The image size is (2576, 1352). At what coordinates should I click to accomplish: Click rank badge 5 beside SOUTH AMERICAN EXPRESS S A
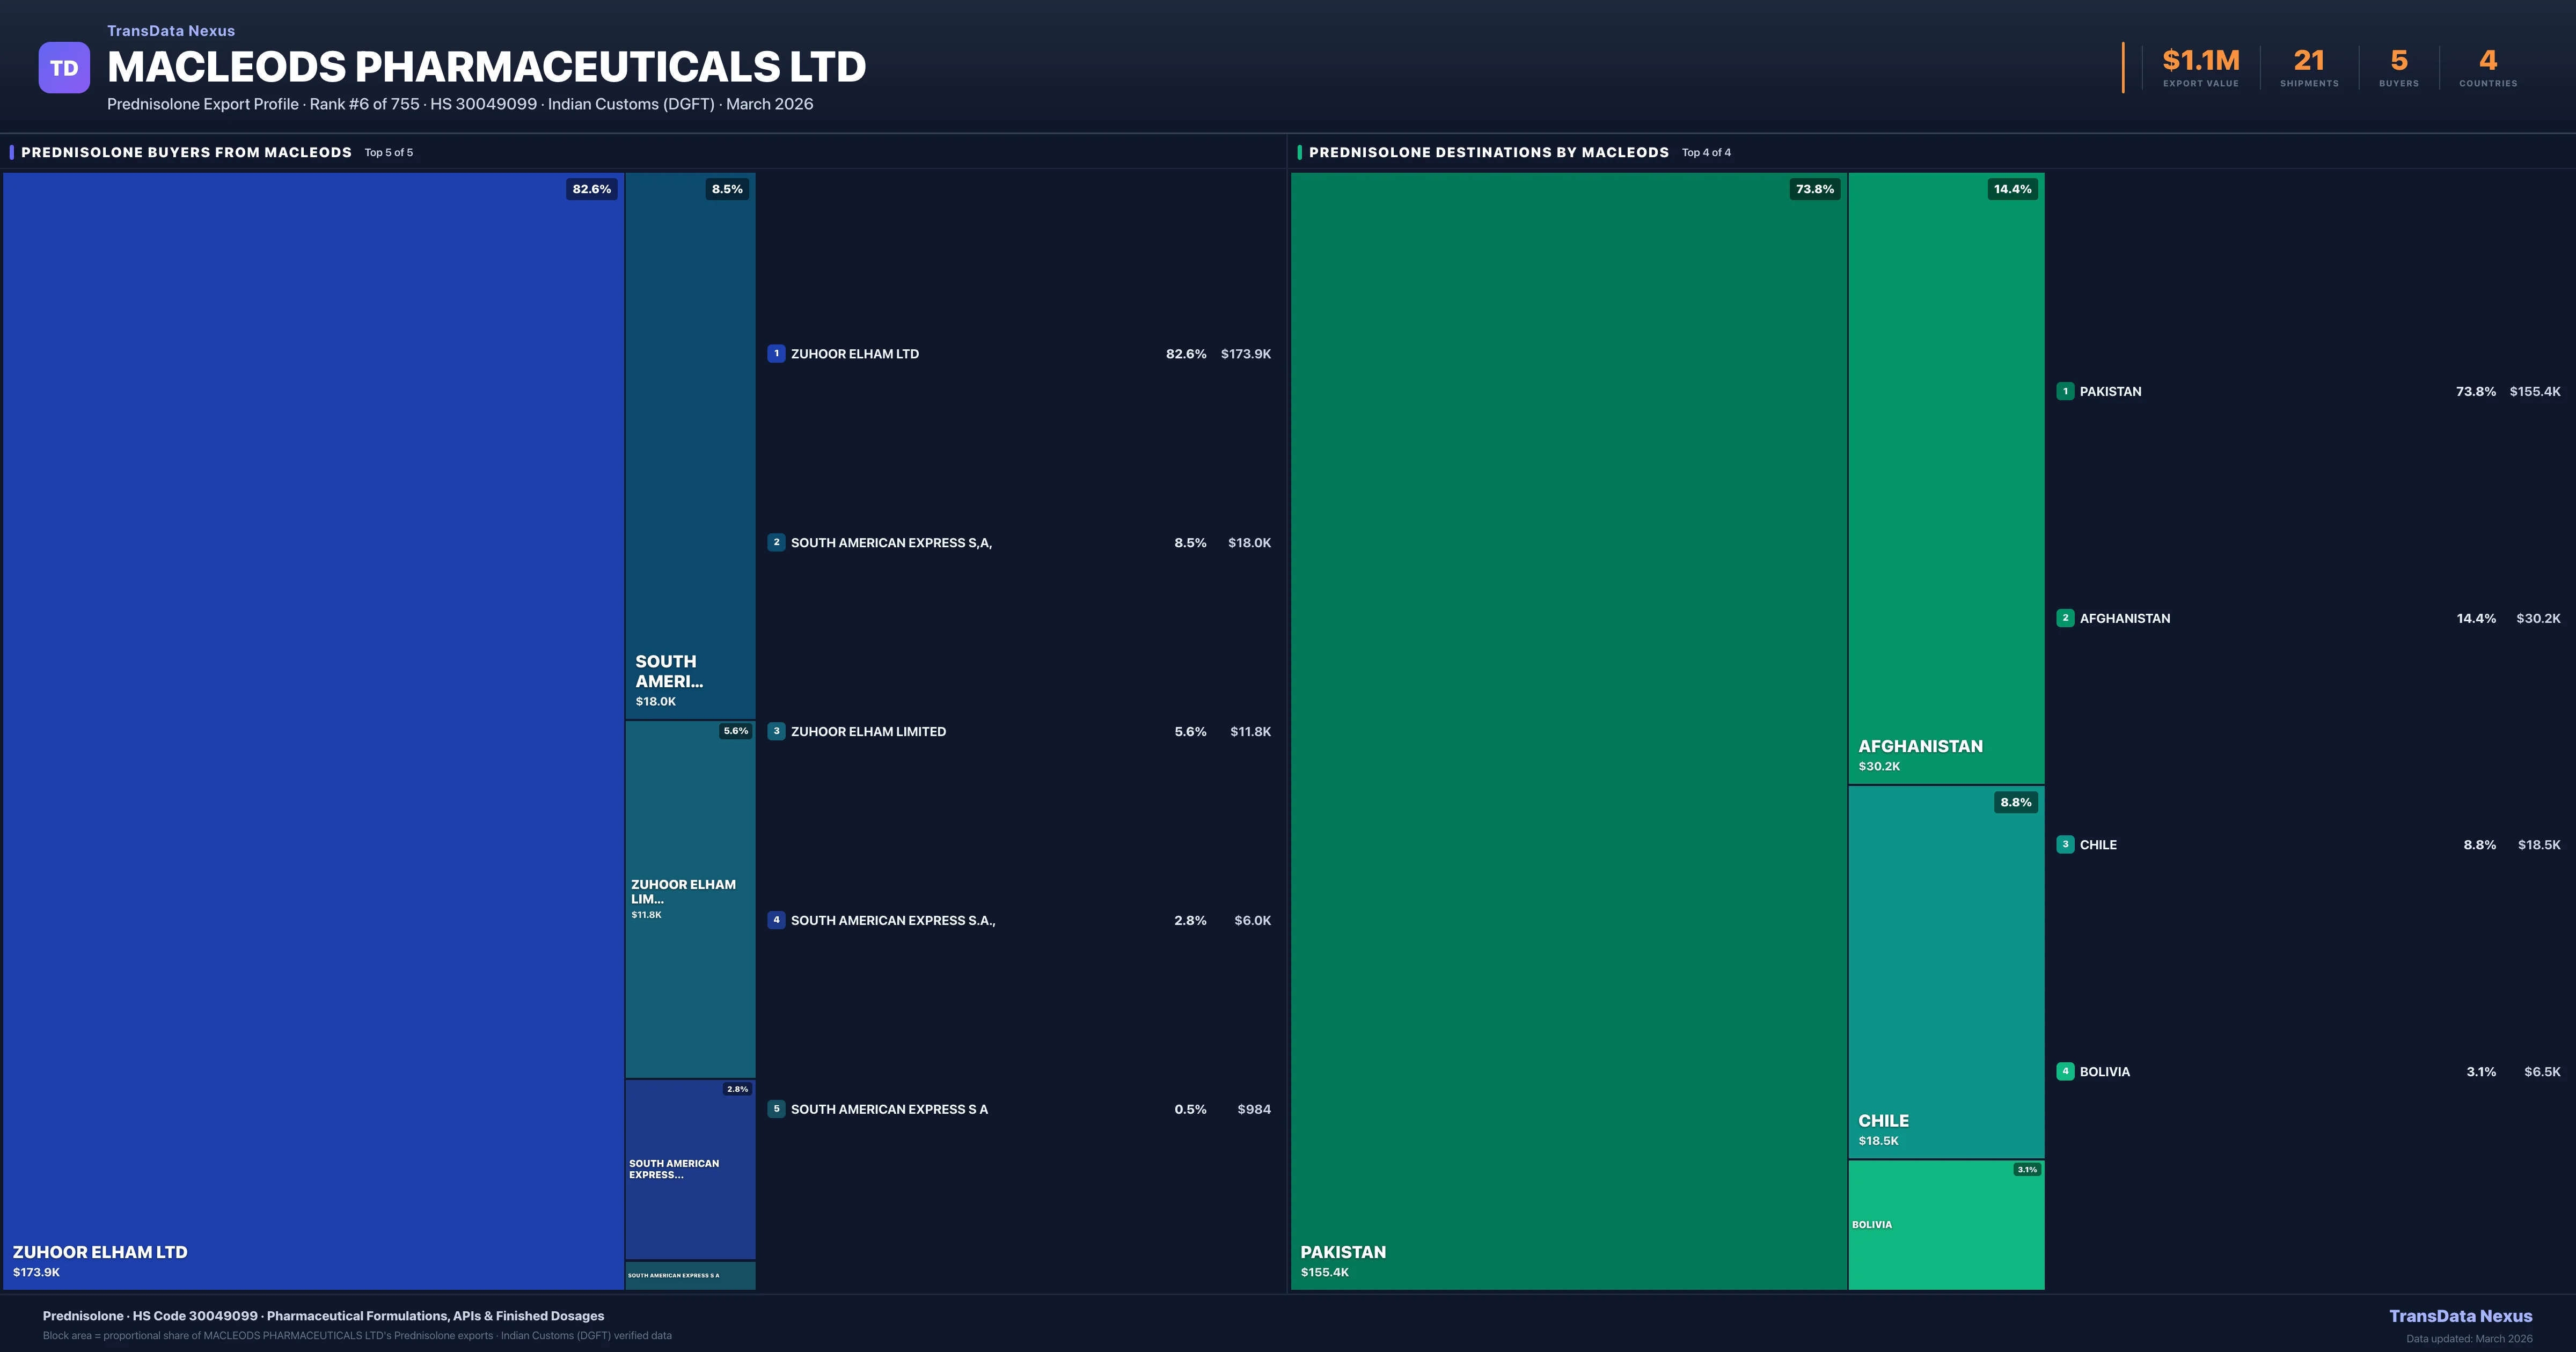(776, 1109)
